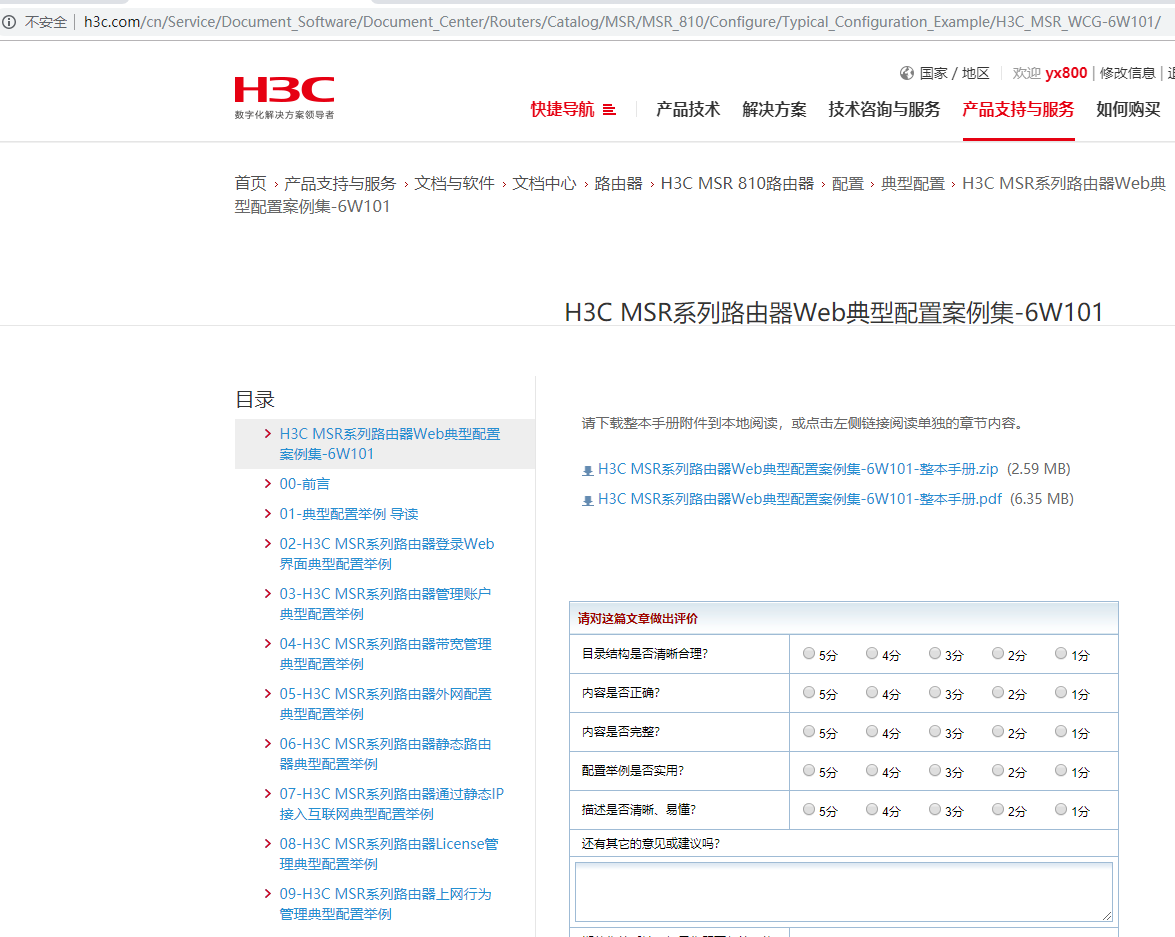Click arrow beside 03 管理账户 entry
This screenshot has width=1175, height=937.
coord(268,594)
